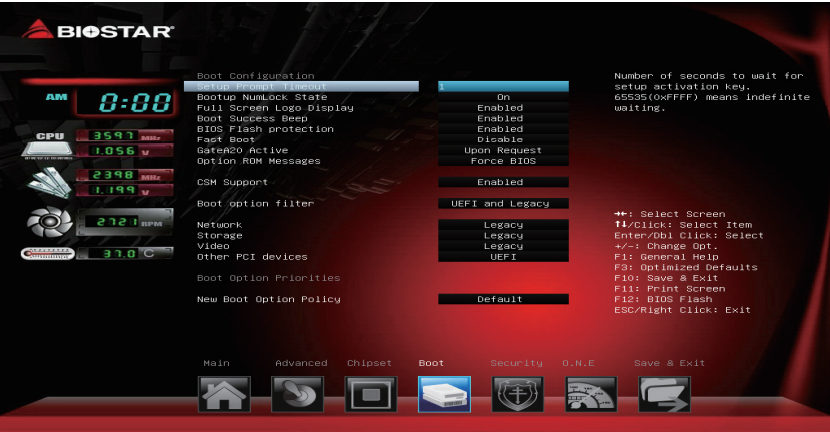
Task: Edit the Setup Prompt Timeout value field
Action: coord(503,86)
